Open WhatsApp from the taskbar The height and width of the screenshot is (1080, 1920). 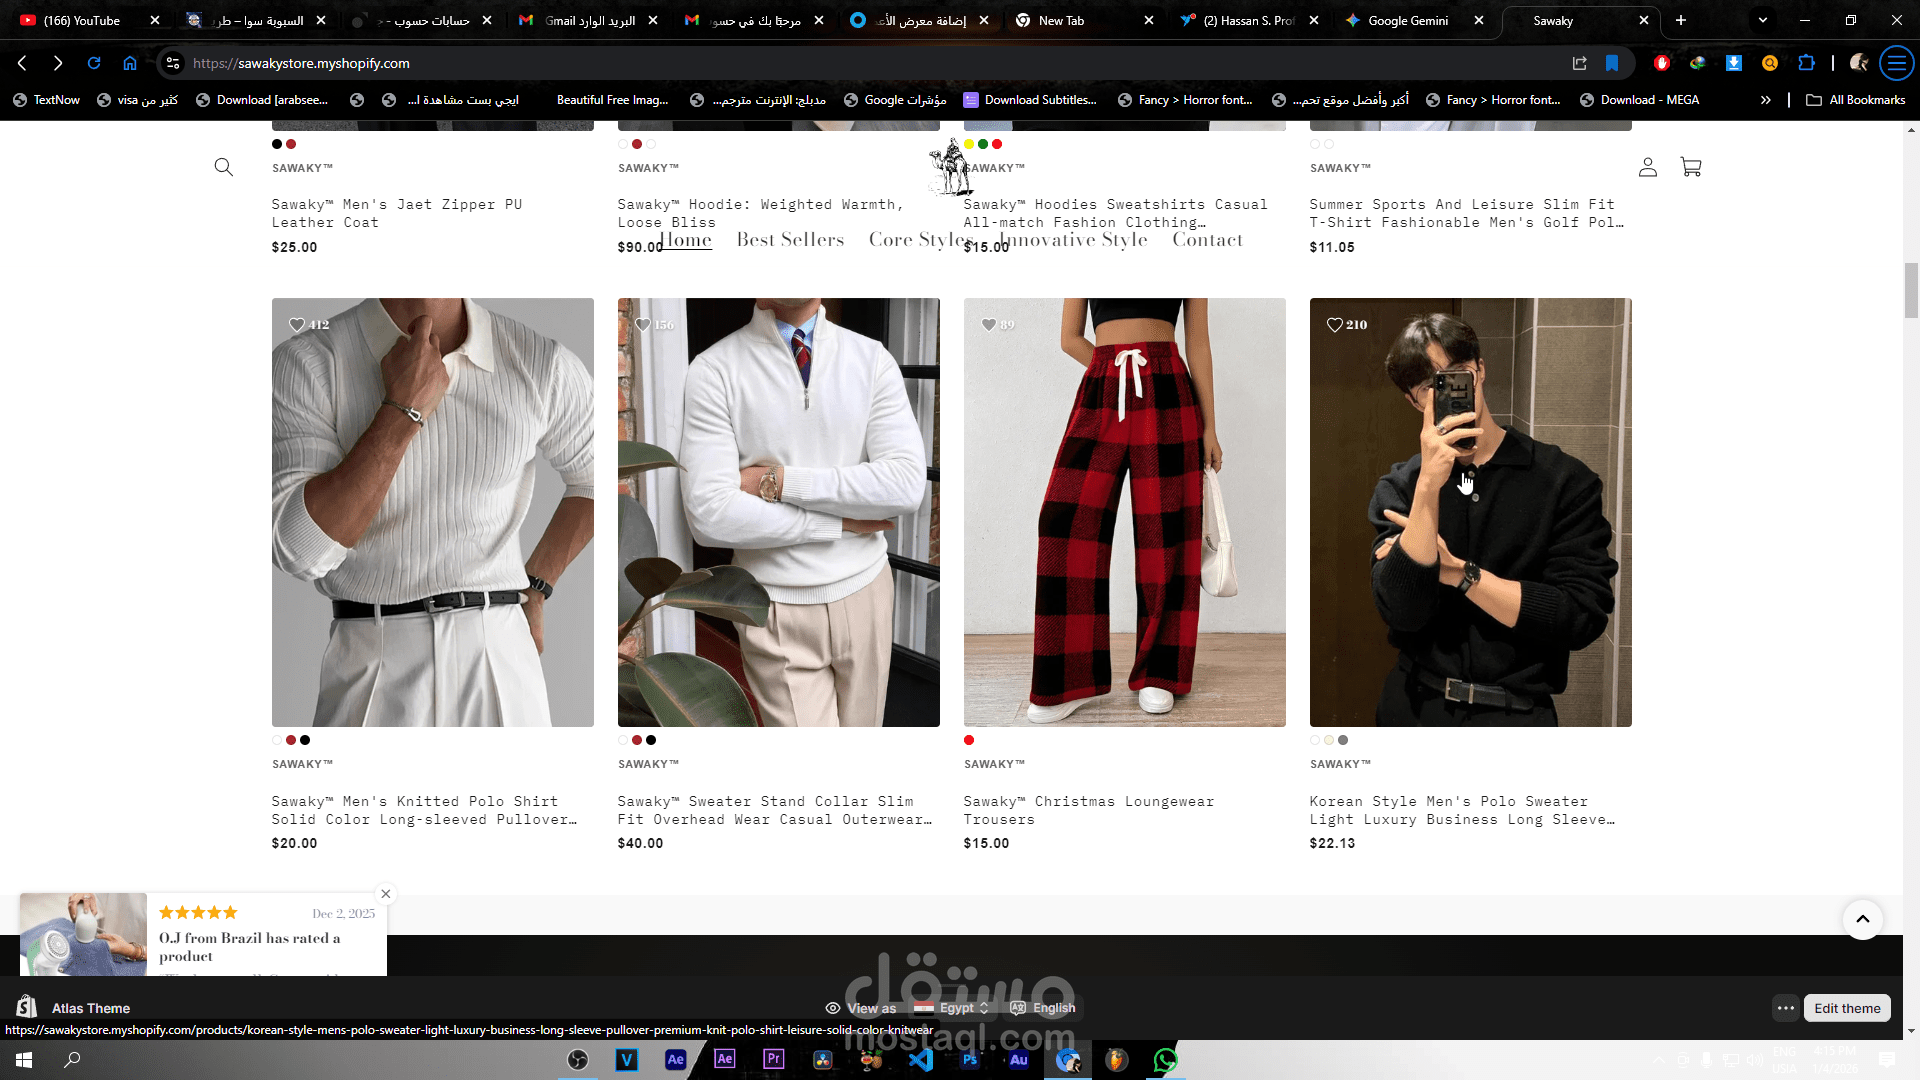coord(1165,1060)
